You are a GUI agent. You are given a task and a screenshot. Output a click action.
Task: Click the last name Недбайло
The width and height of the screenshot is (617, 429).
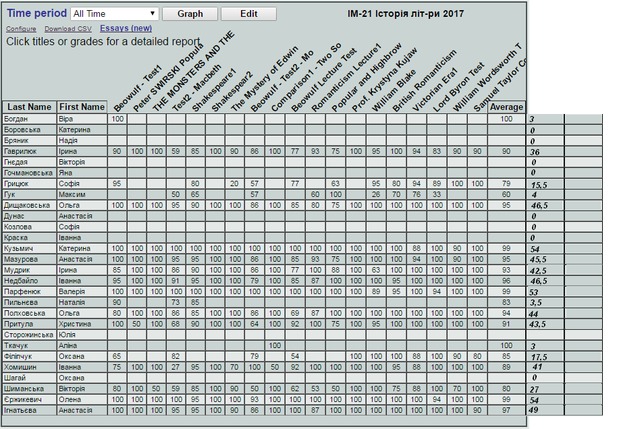21,281
